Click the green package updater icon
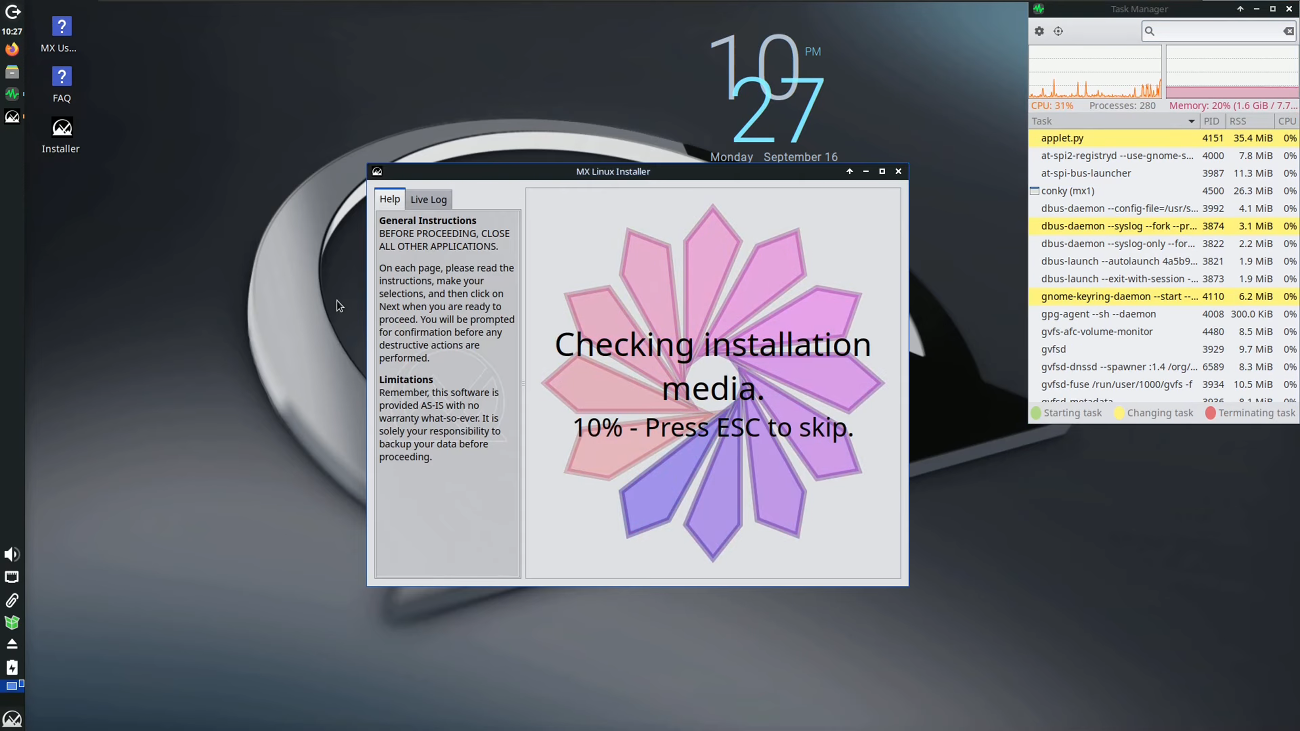Image resolution: width=1300 pixels, height=731 pixels. (12, 622)
